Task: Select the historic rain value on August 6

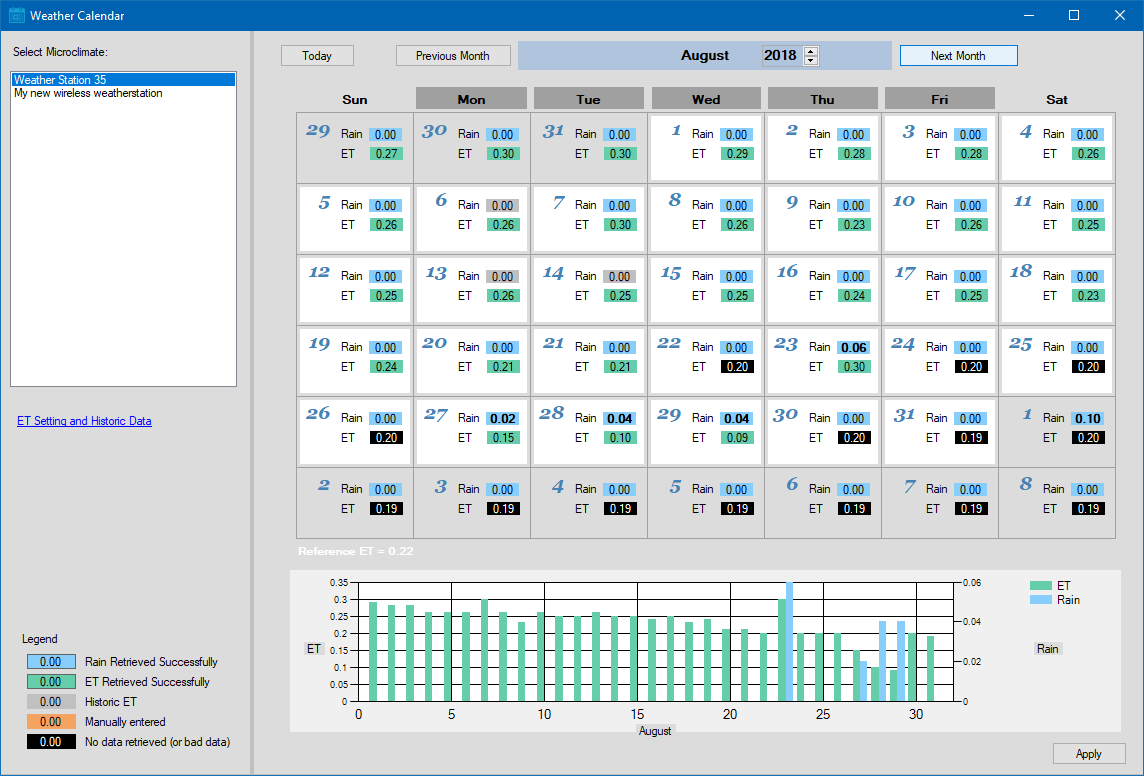Action: tap(503, 206)
